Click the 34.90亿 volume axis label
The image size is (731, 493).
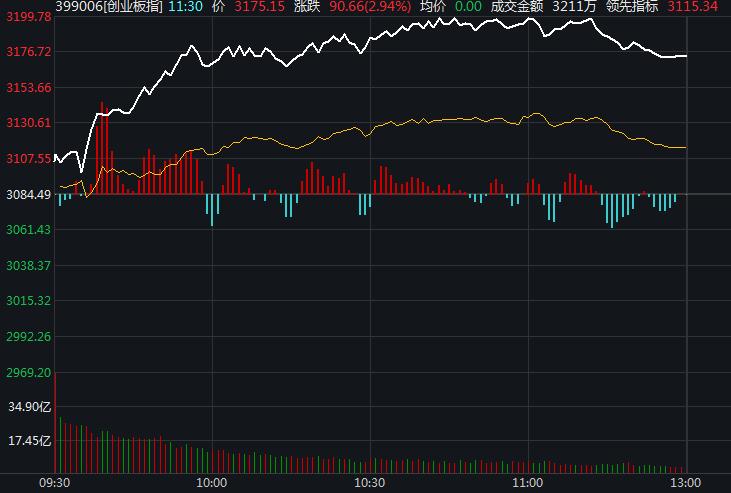coord(30,407)
